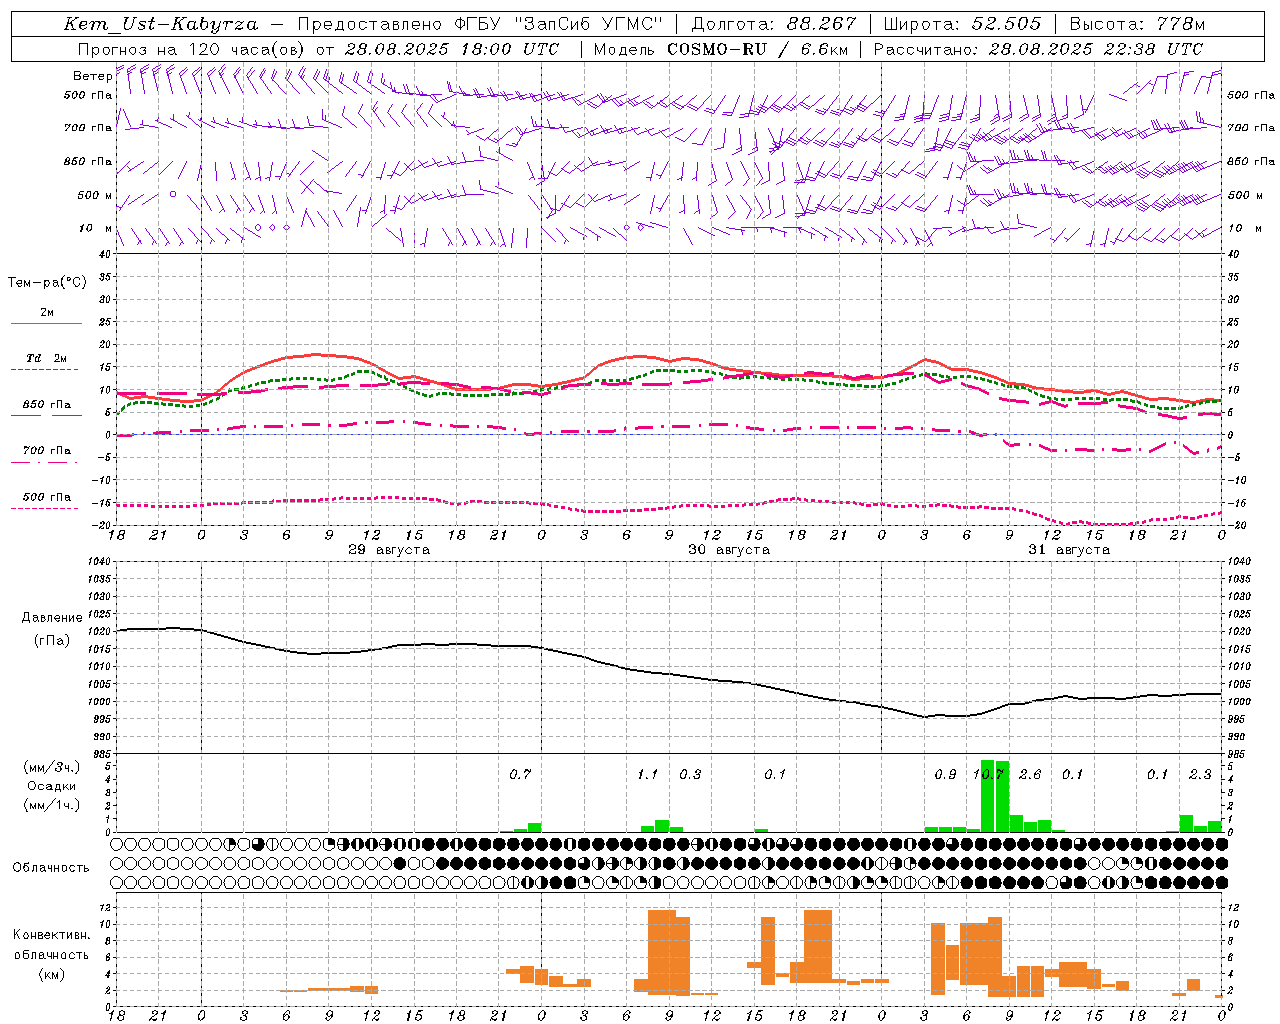Click the 2.6 precipitation total
The image size is (1280, 1024).
(x=1030, y=774)
